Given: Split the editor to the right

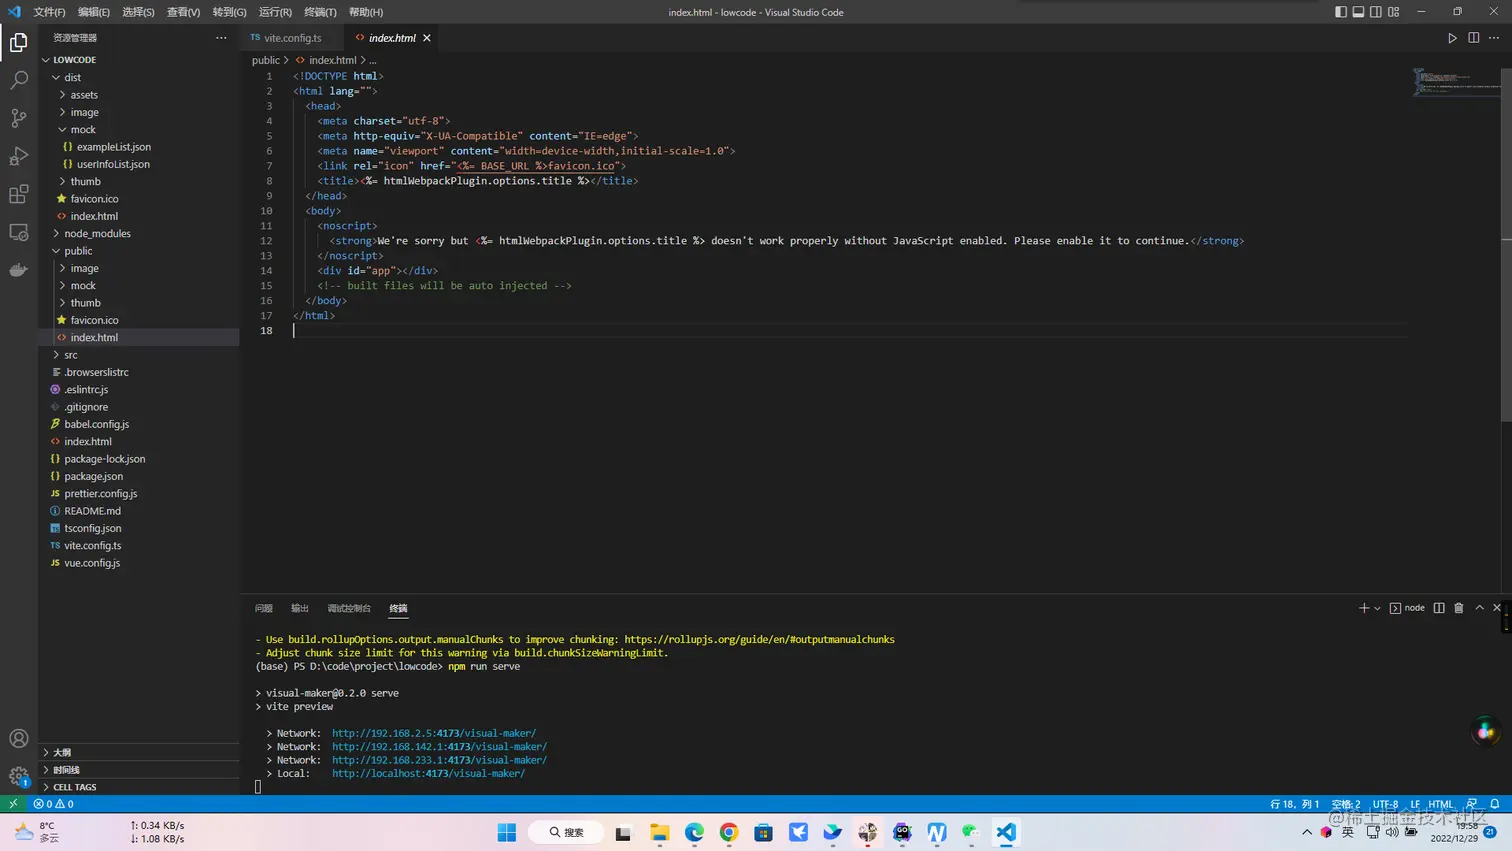Looking at the screenshot, I should pyautogui.click(x=1473, y=38).
